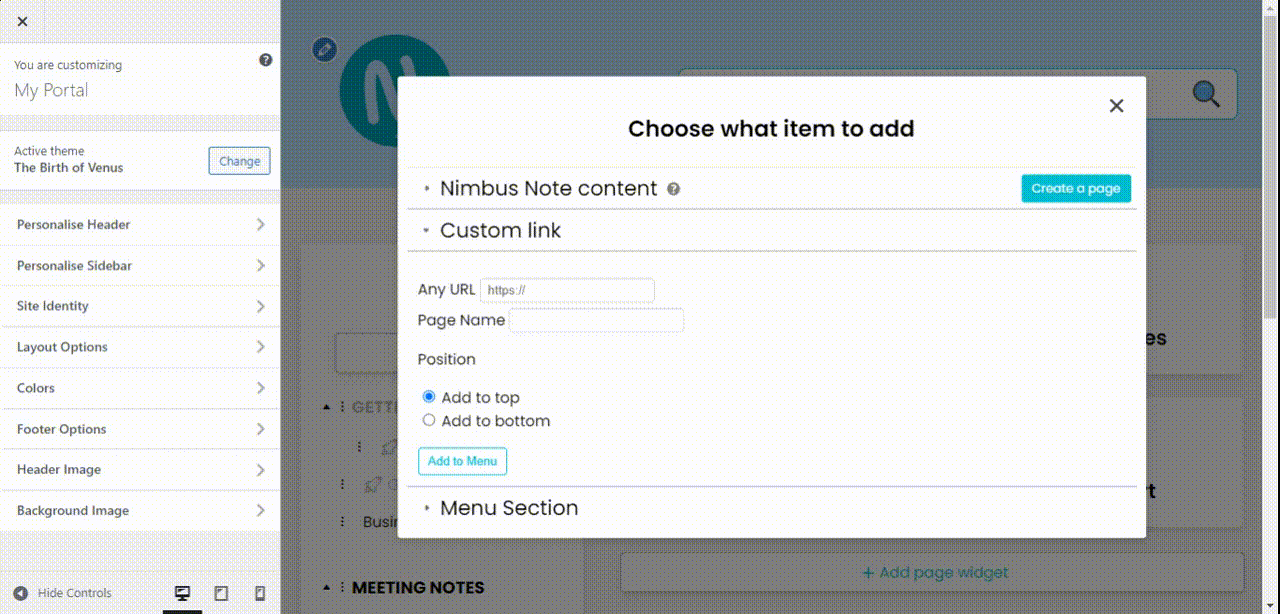
Task: Open the Site Identity panel
Action: (140, 306)
